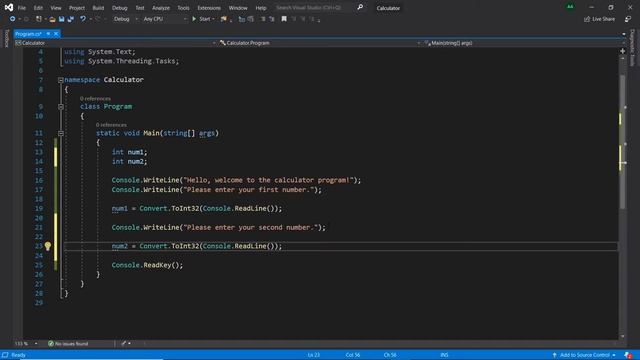Open the document tab list dropdown arrow
Image resolution: width=640 pixels, height=360 pixels.
pyautogui.click(x=623, y=34)
